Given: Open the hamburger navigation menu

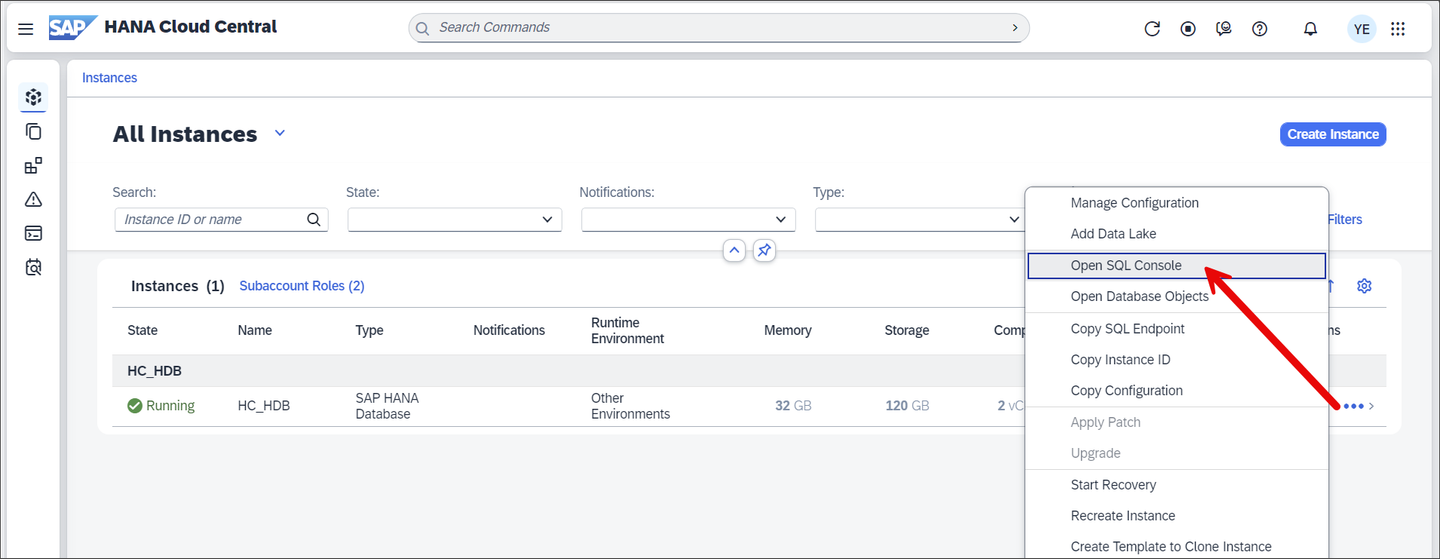Looking at the screenshot, I should 26,29.
